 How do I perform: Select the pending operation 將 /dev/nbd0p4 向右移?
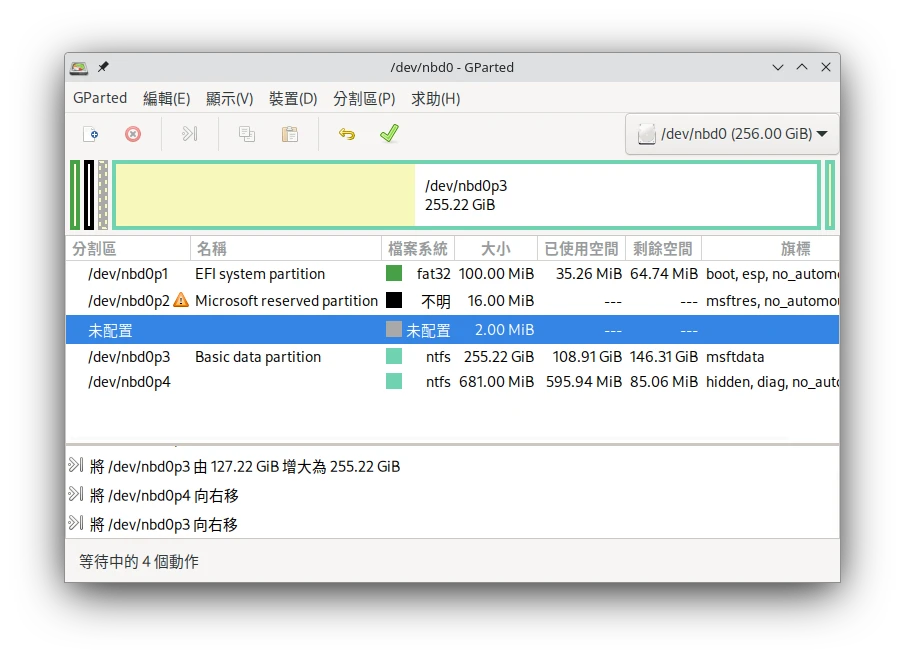[x=164, y=495]
